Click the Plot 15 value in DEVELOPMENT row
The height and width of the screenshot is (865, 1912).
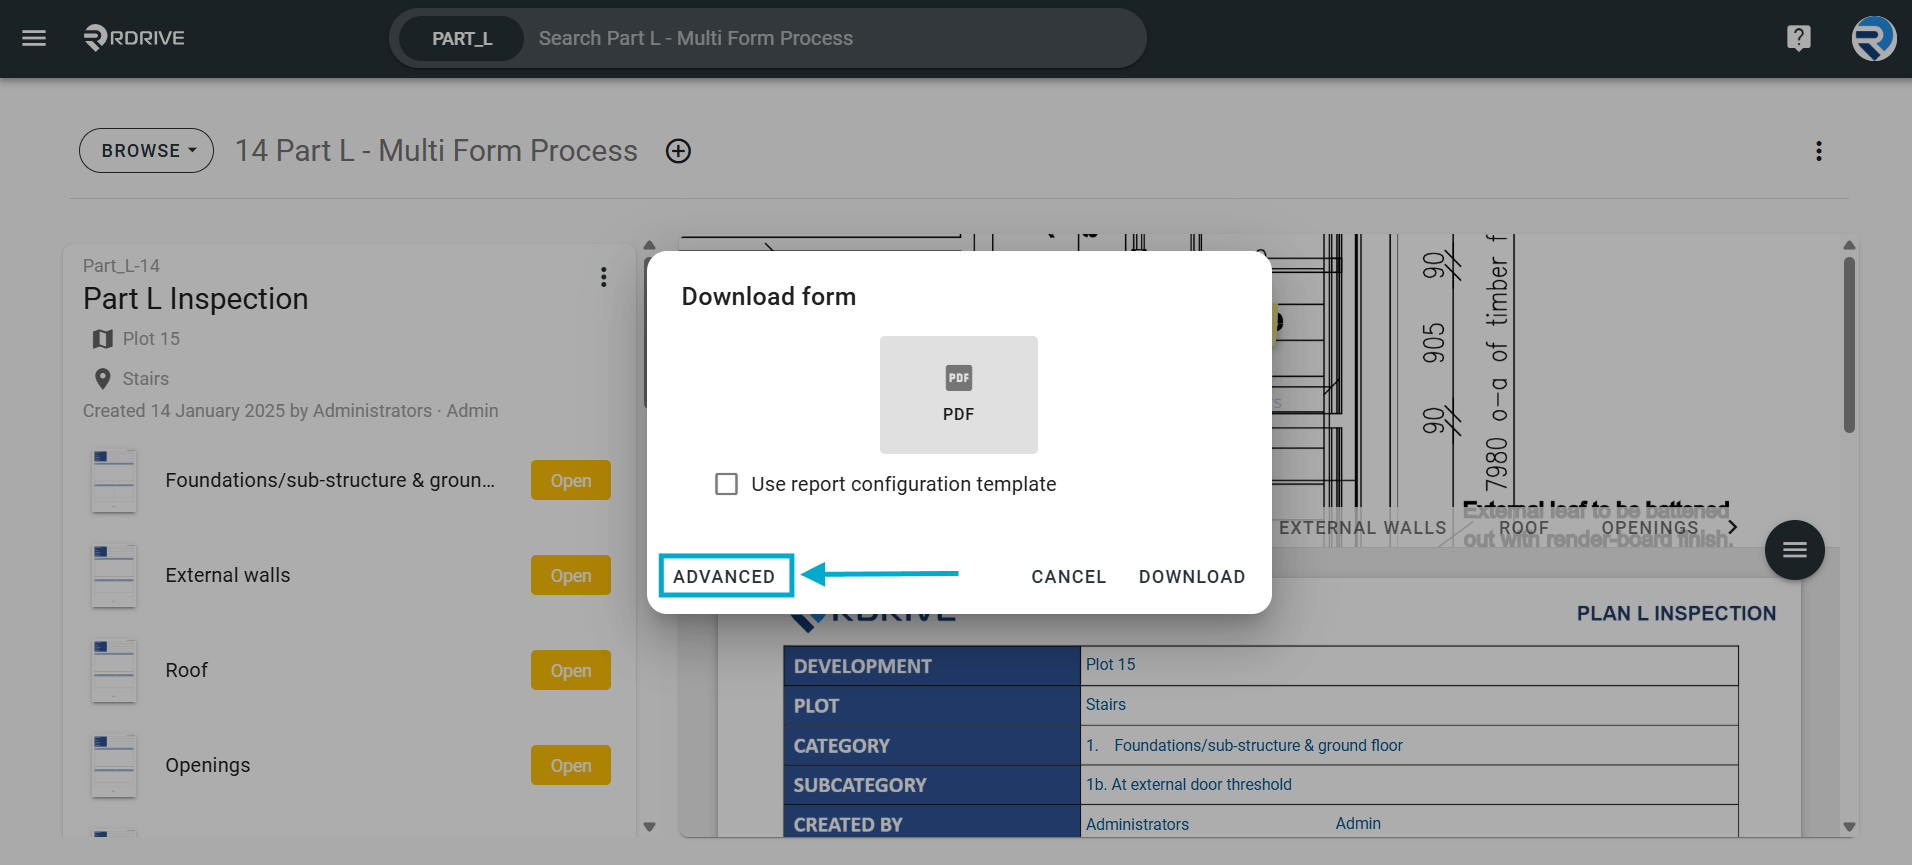pyautogui.click(x=1110, y=665)
